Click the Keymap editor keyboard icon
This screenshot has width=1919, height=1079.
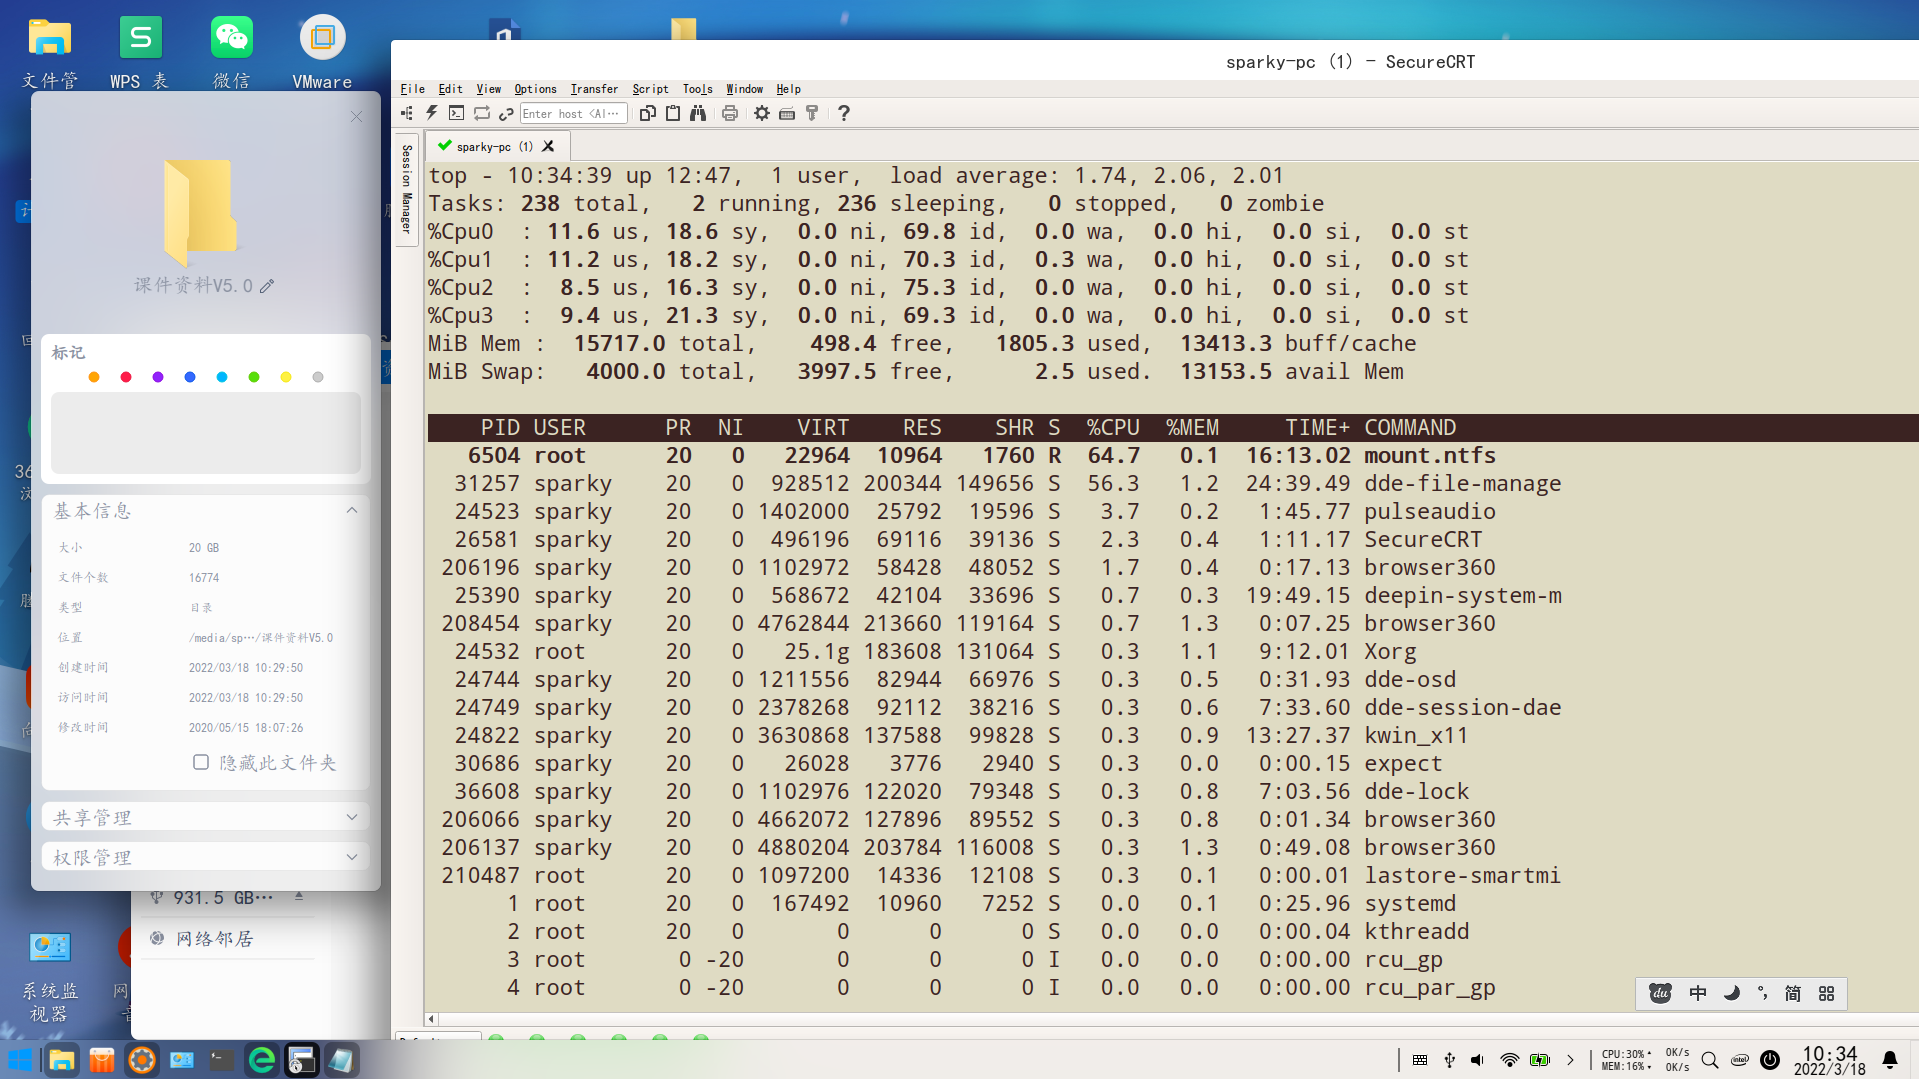(787, 113)
